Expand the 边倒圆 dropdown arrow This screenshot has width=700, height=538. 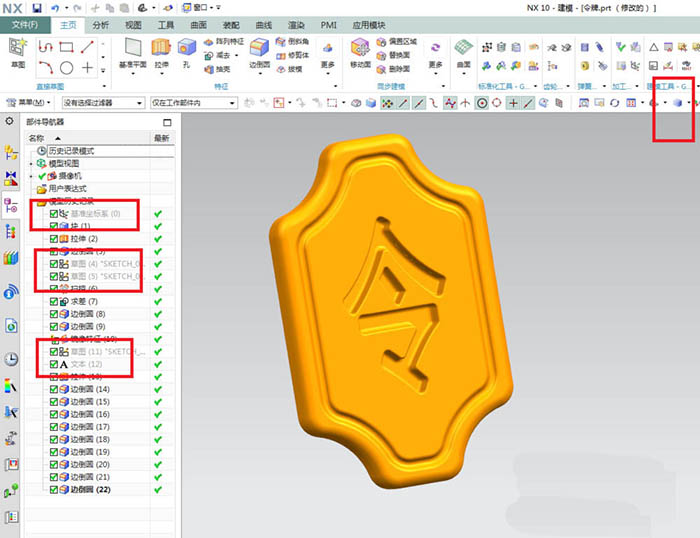point(259,73)
